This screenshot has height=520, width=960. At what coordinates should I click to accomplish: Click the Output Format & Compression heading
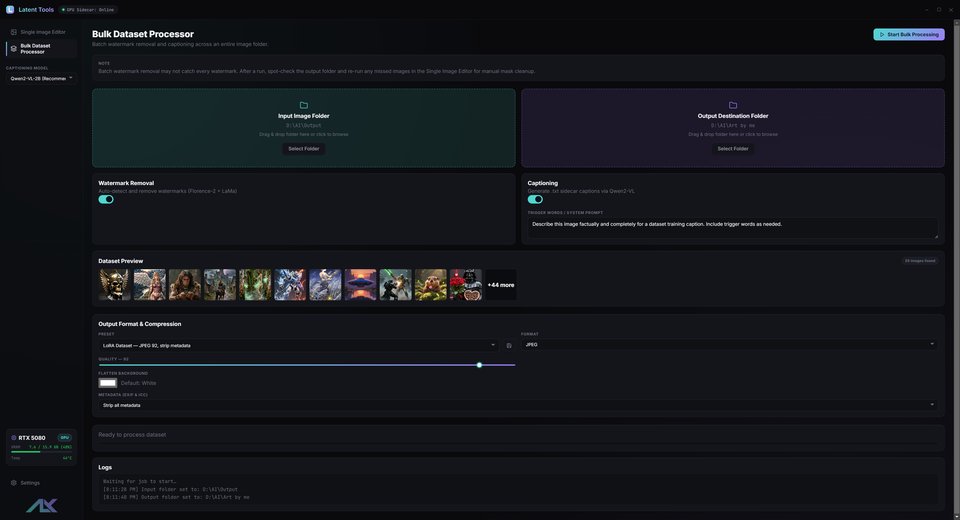click(140, 324)
